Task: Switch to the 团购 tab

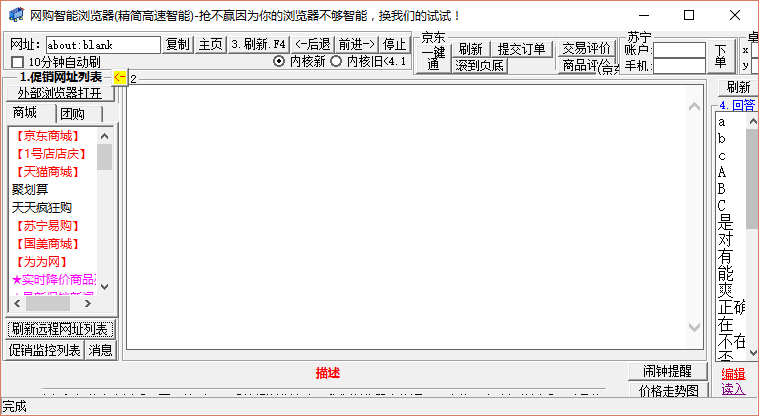Action: point(72,113)
